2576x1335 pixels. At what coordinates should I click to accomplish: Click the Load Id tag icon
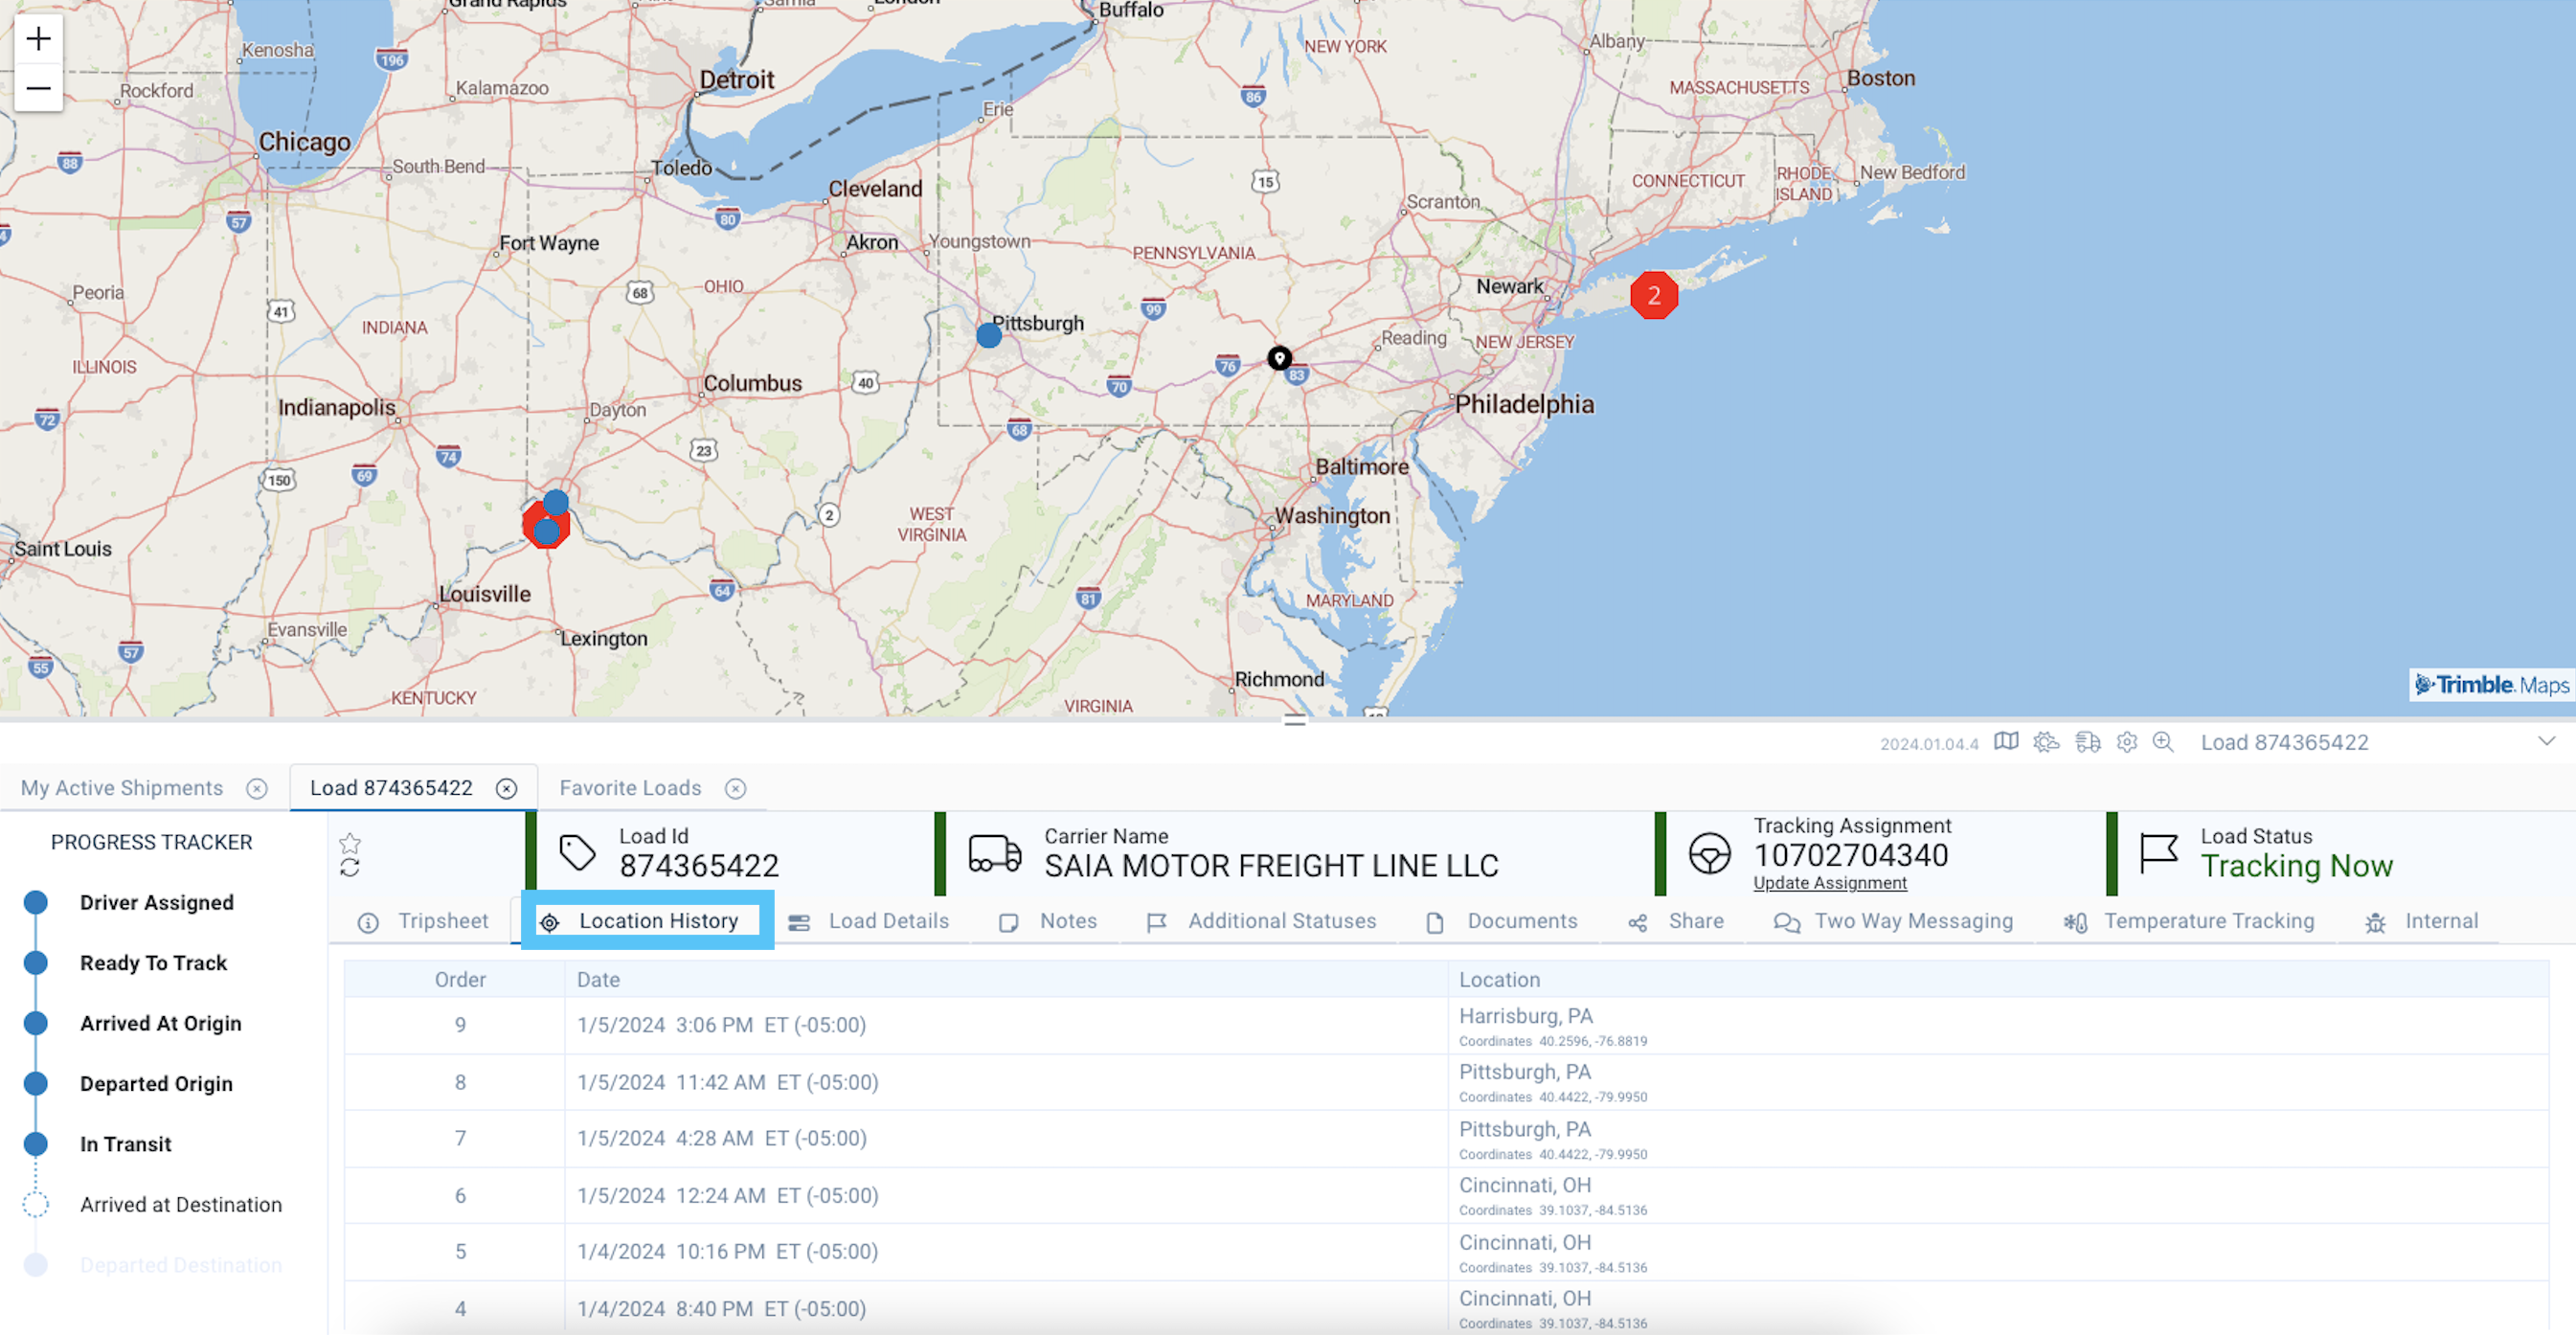577,852
